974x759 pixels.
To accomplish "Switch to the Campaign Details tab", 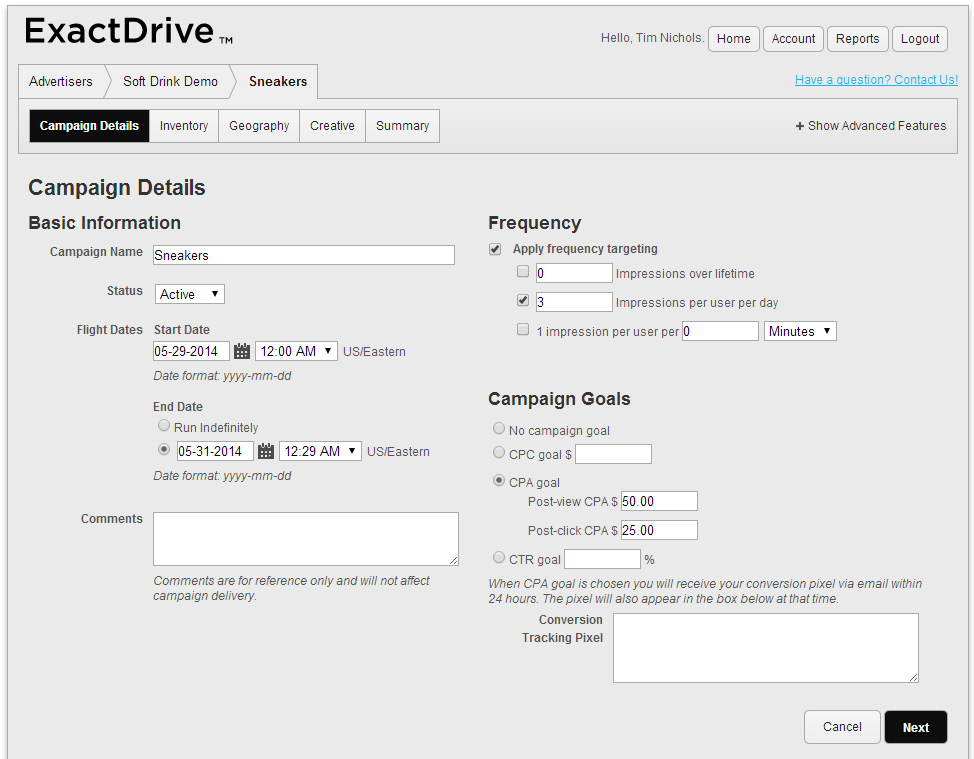I will click(89, 125).
